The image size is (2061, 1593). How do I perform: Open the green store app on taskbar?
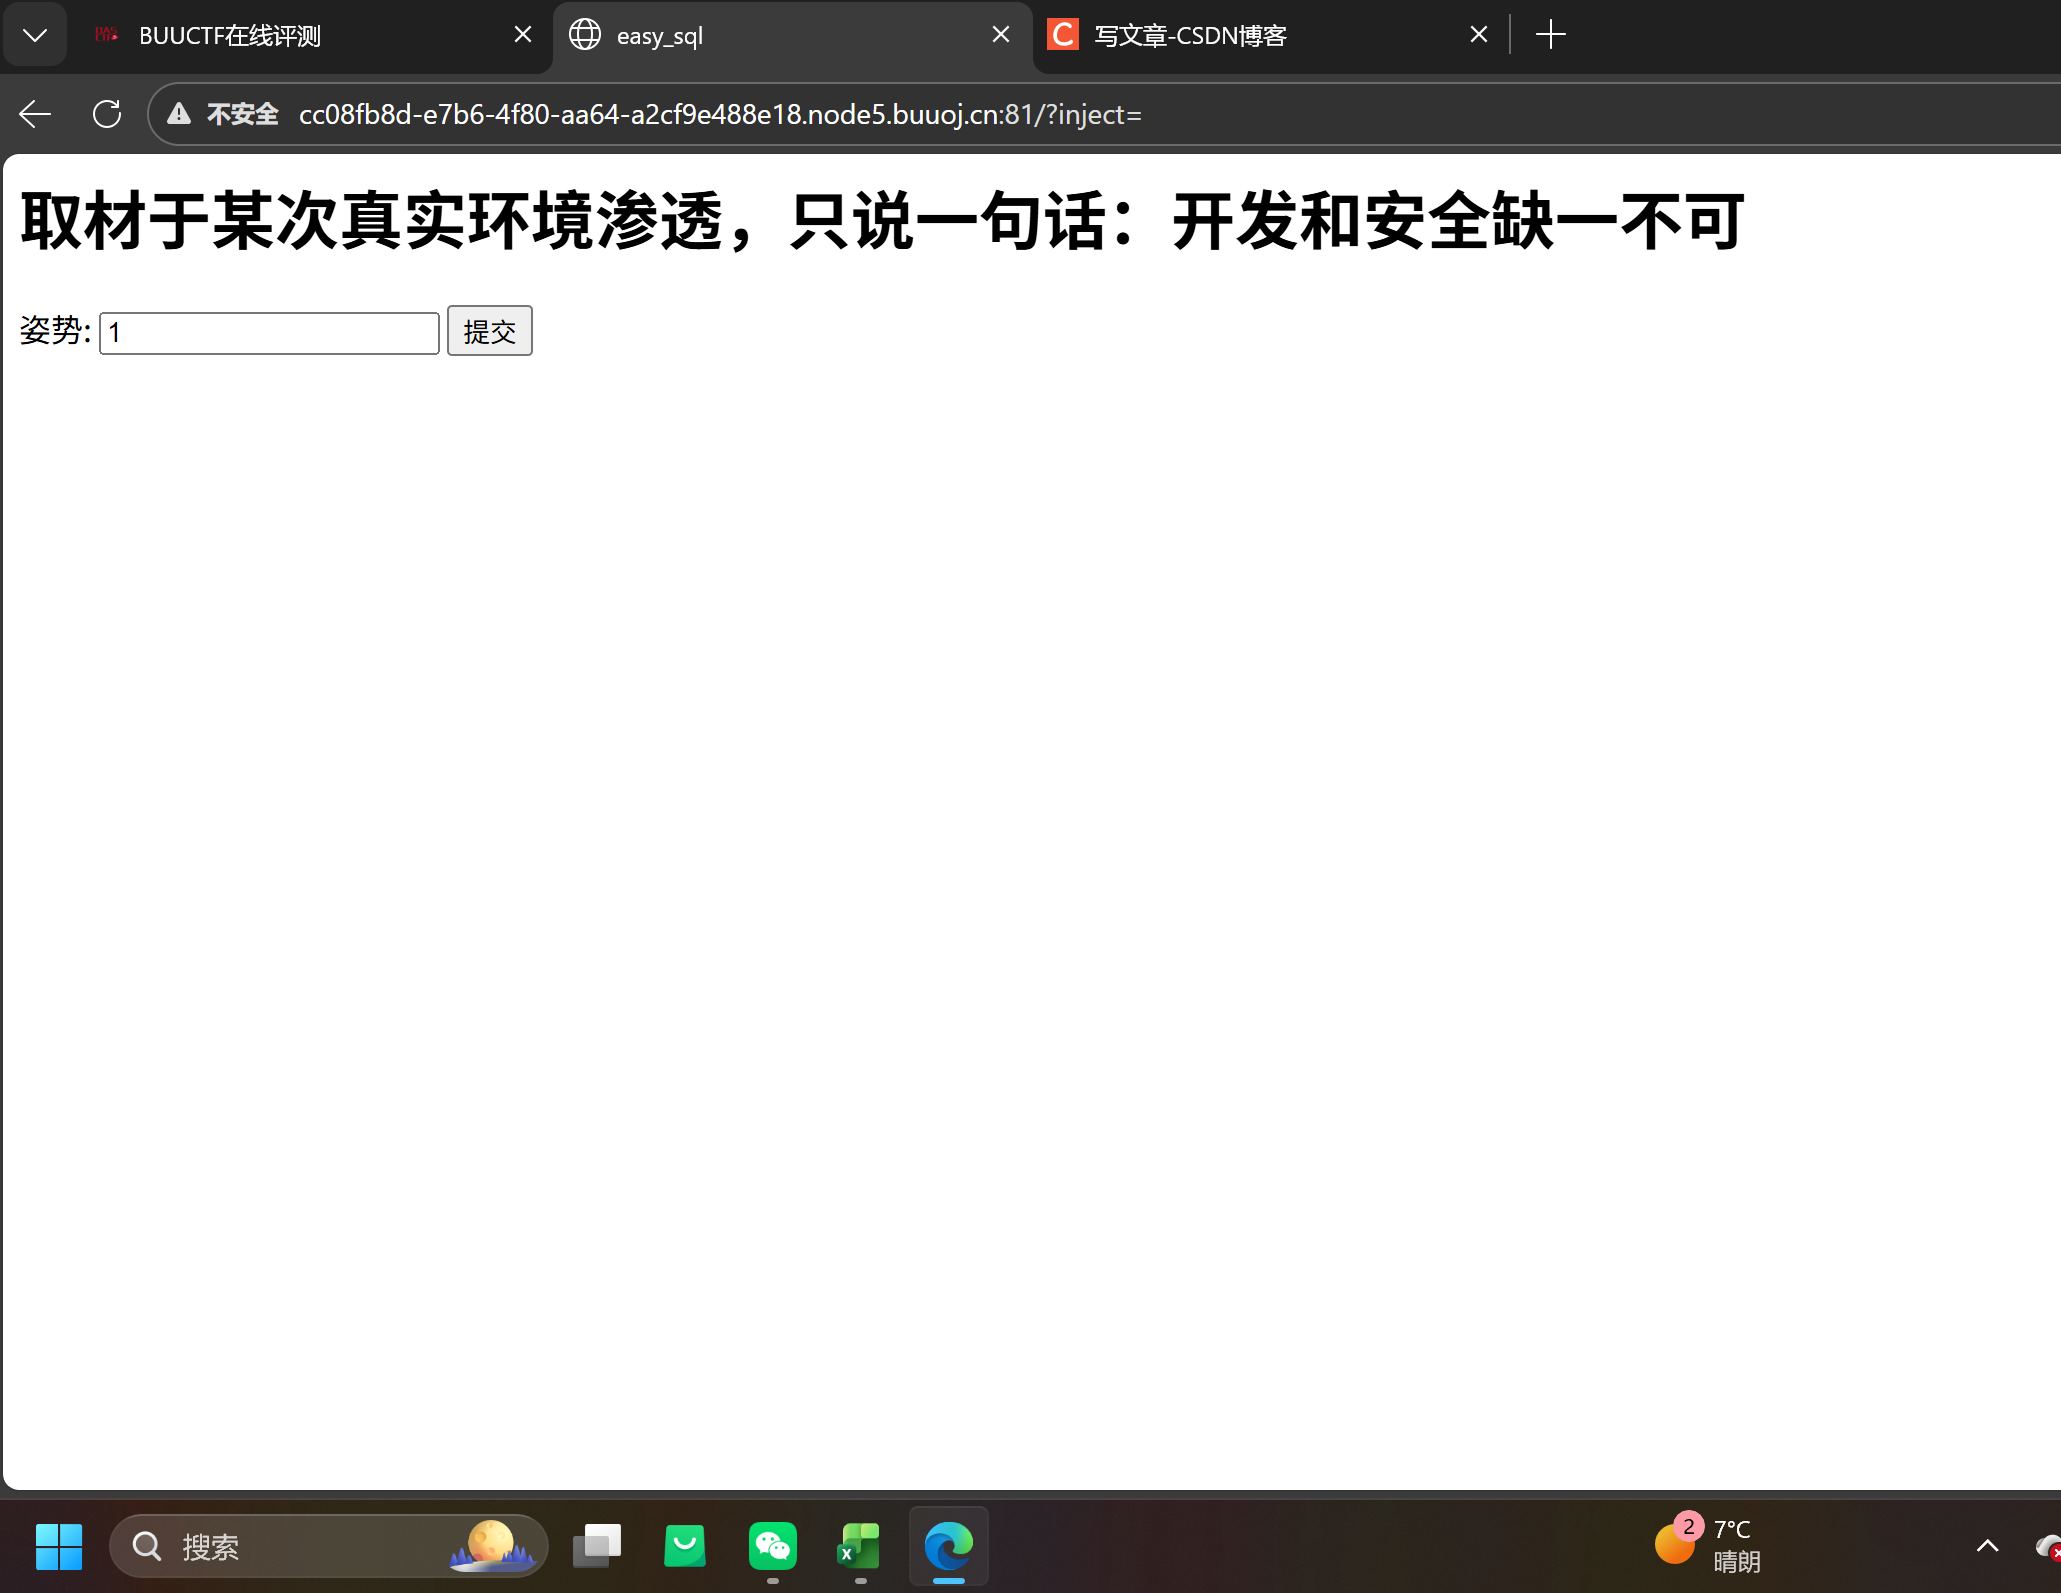click(684, 1545)
